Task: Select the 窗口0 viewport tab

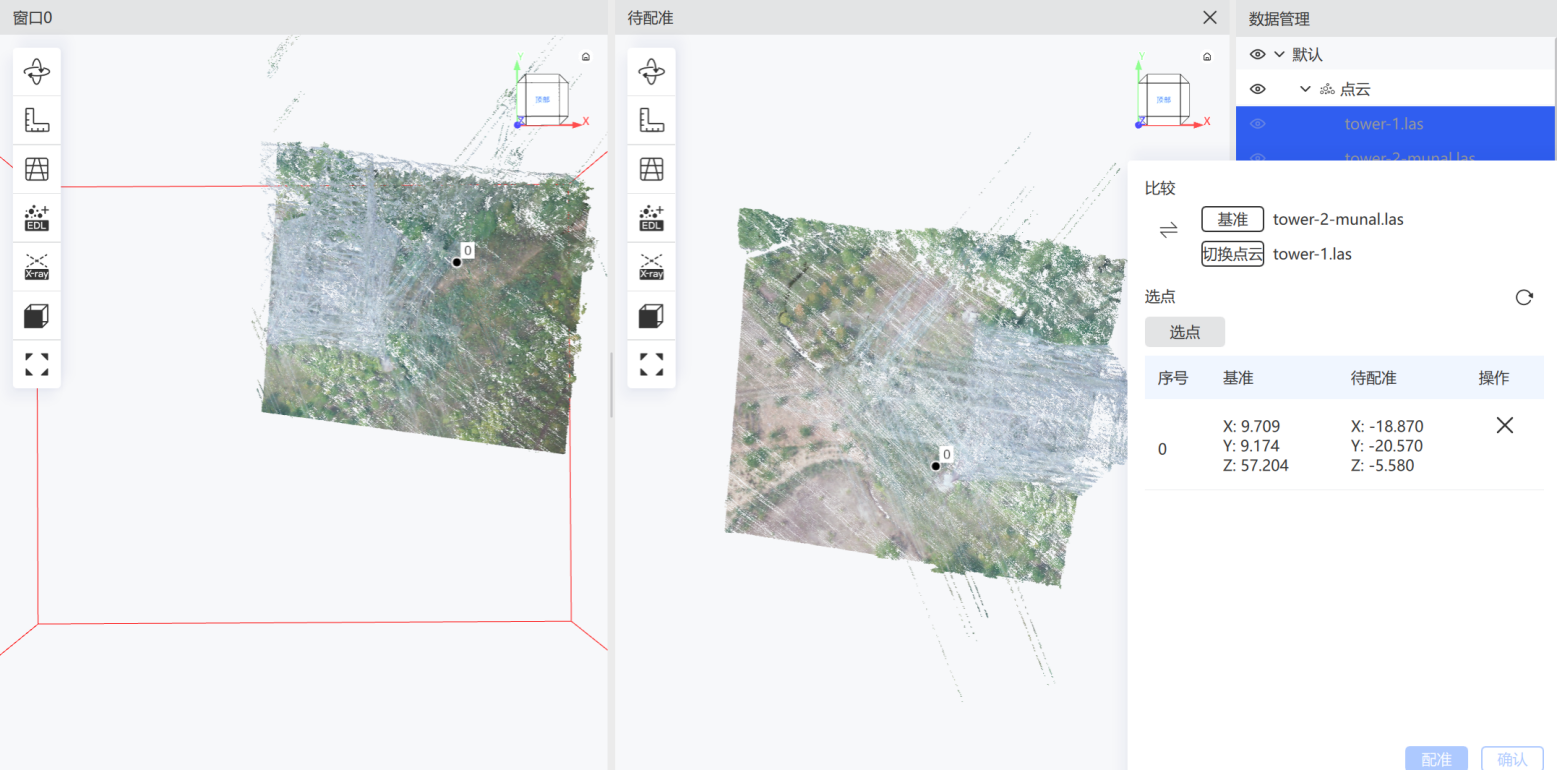Action: click(32, 18)
